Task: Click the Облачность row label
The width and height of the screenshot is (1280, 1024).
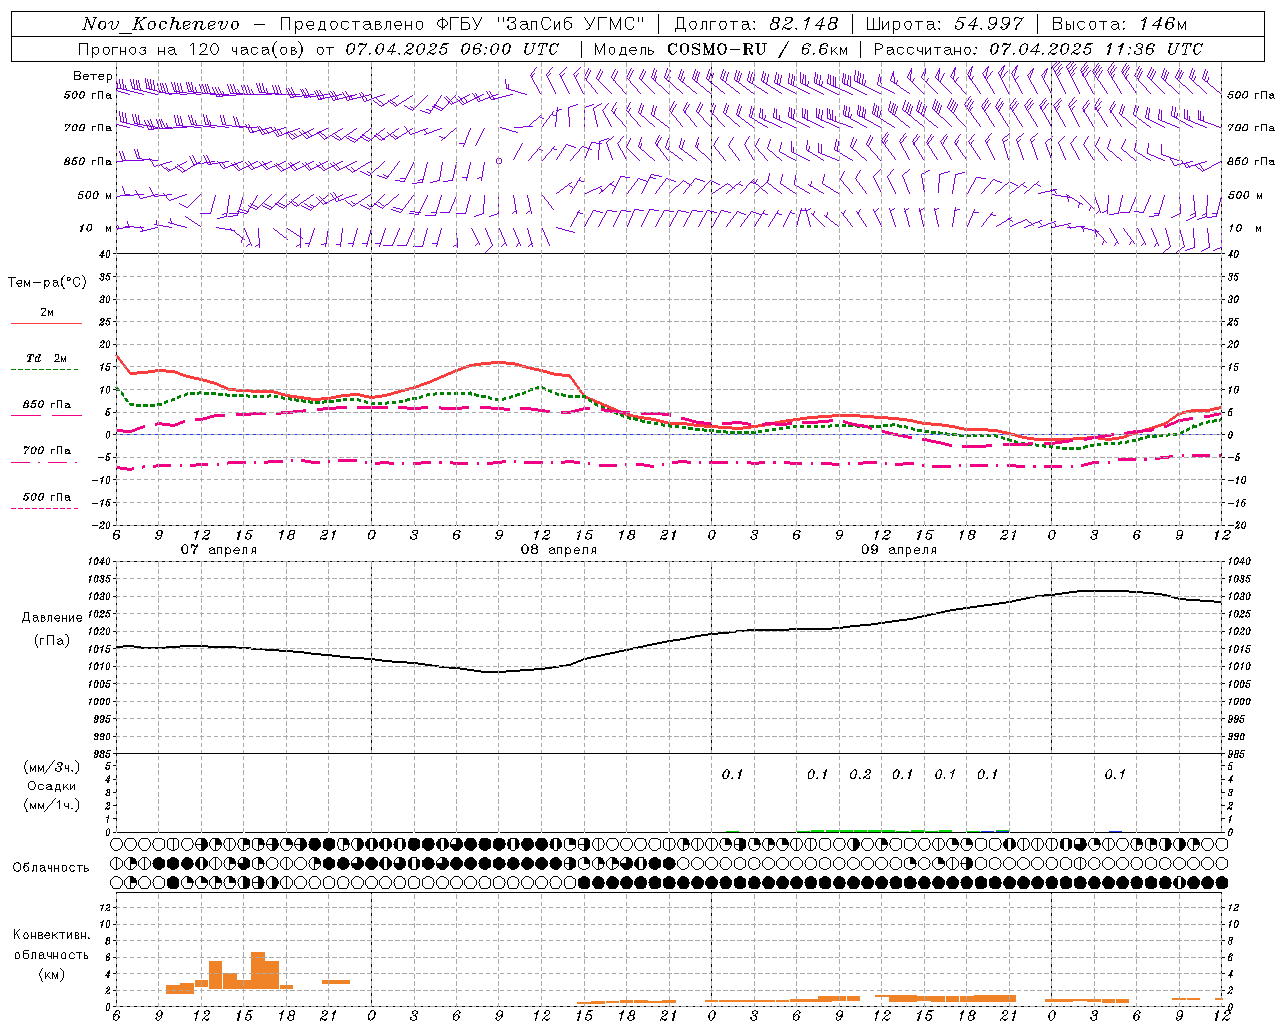Action: point(51,867)
